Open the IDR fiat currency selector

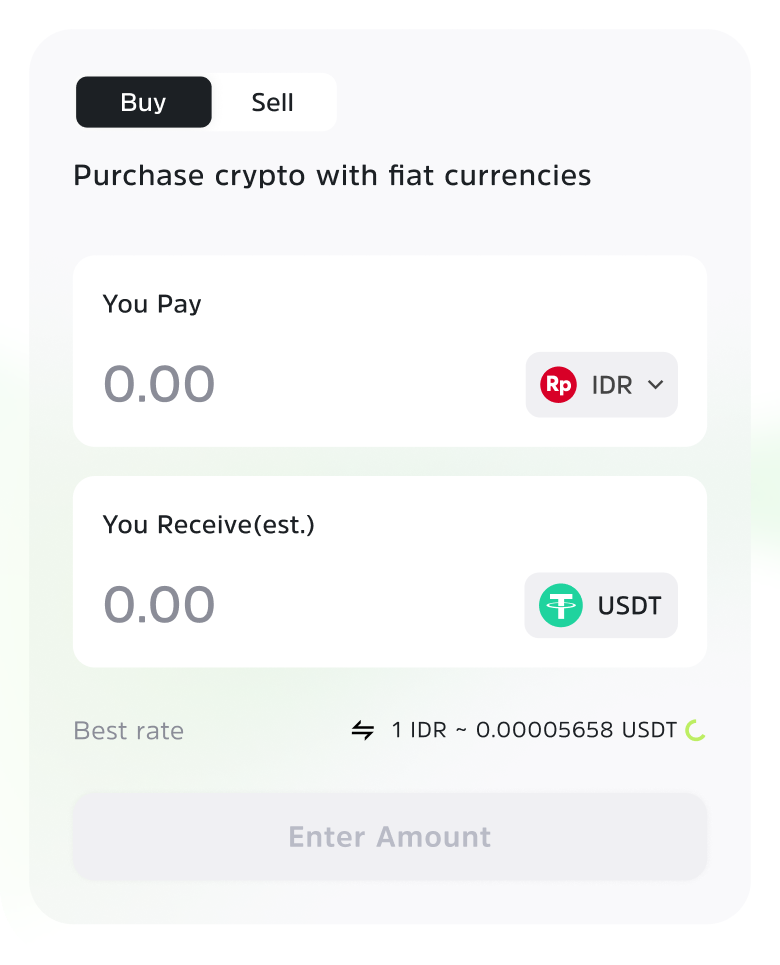click(x=601, y=385)
